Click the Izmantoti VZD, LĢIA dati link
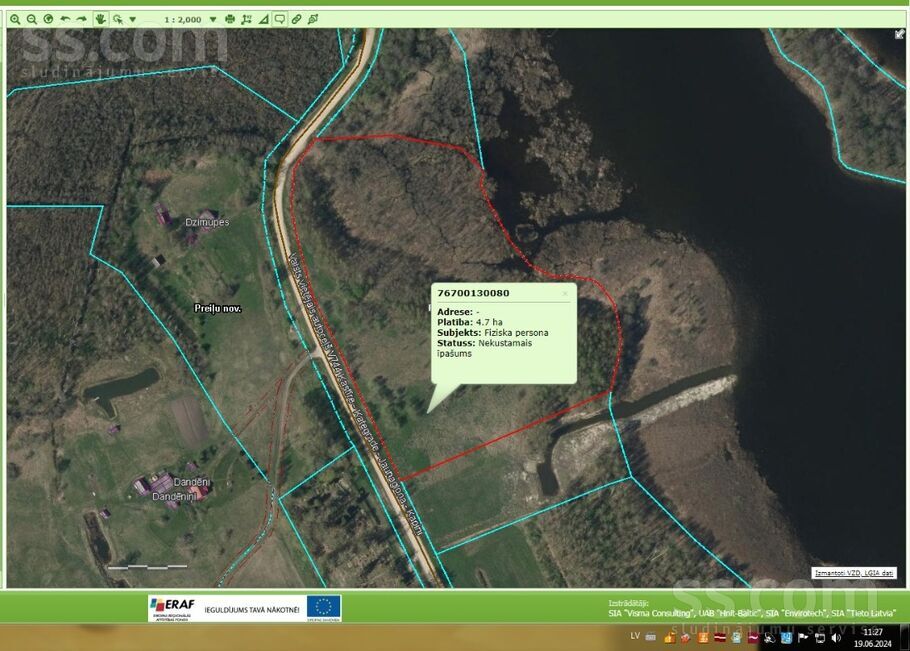The image size is (910, 651). click(853, 573)
